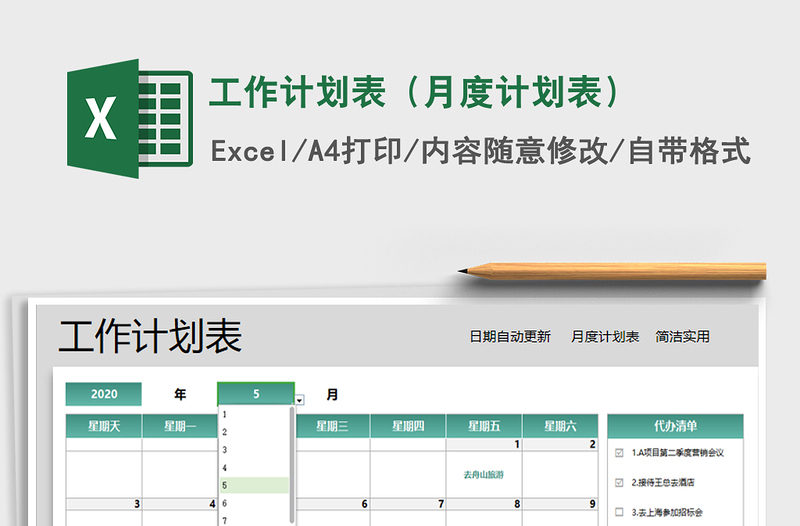Click the 星期天 column header
800x526 pixels.
click(x=104, y=426)
